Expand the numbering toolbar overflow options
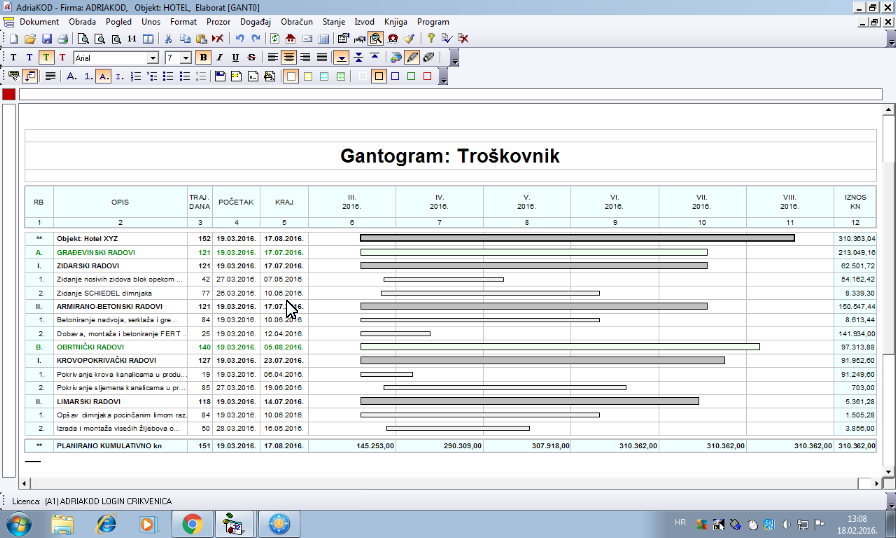This screenshot has width=896, height=538. [x=443, y=77]
